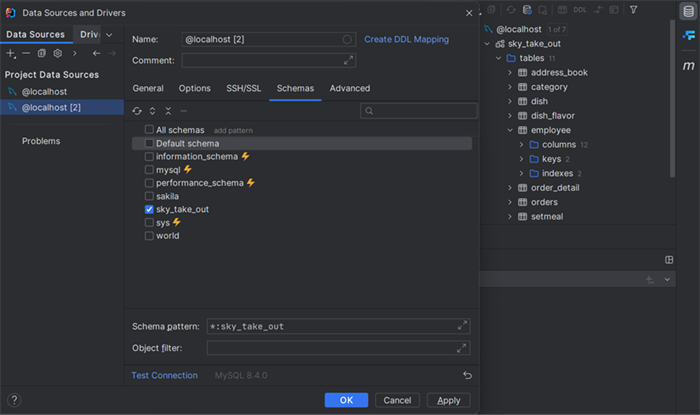Expand the Schema pattern field
The width and height of the screenshot is (700, 415).
tap(462, 326)
